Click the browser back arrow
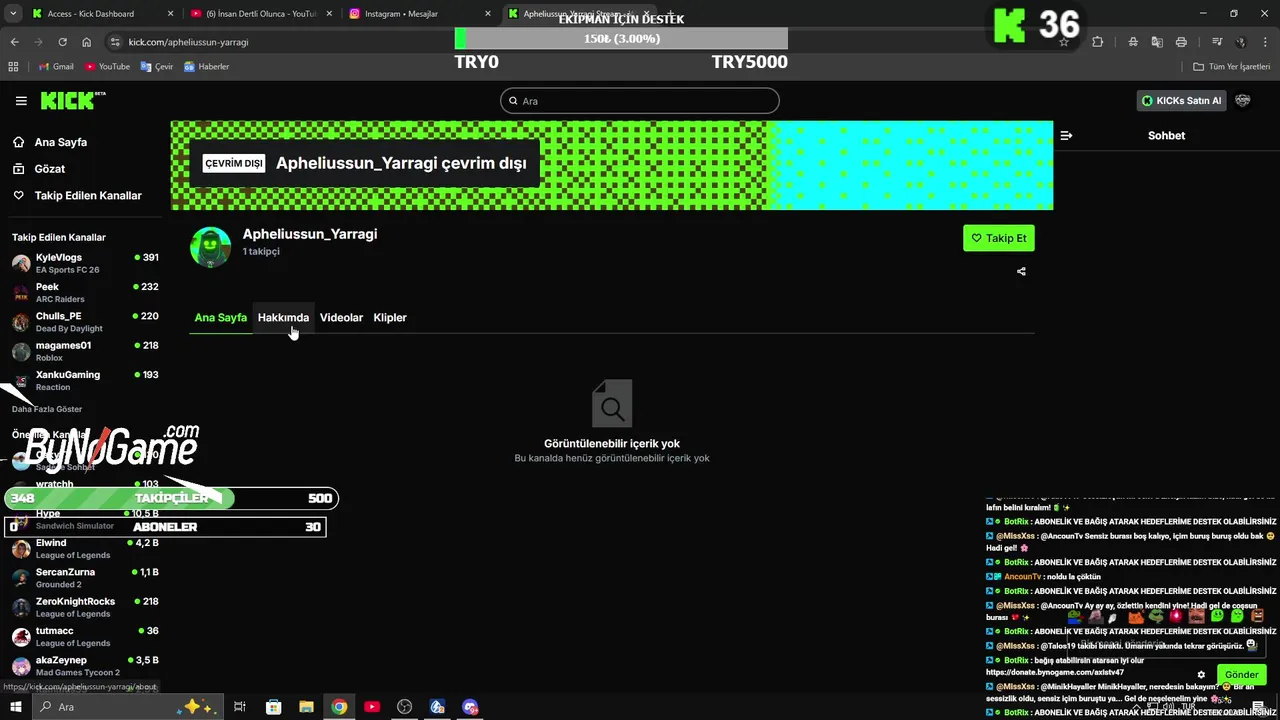 tap(14, 42)
